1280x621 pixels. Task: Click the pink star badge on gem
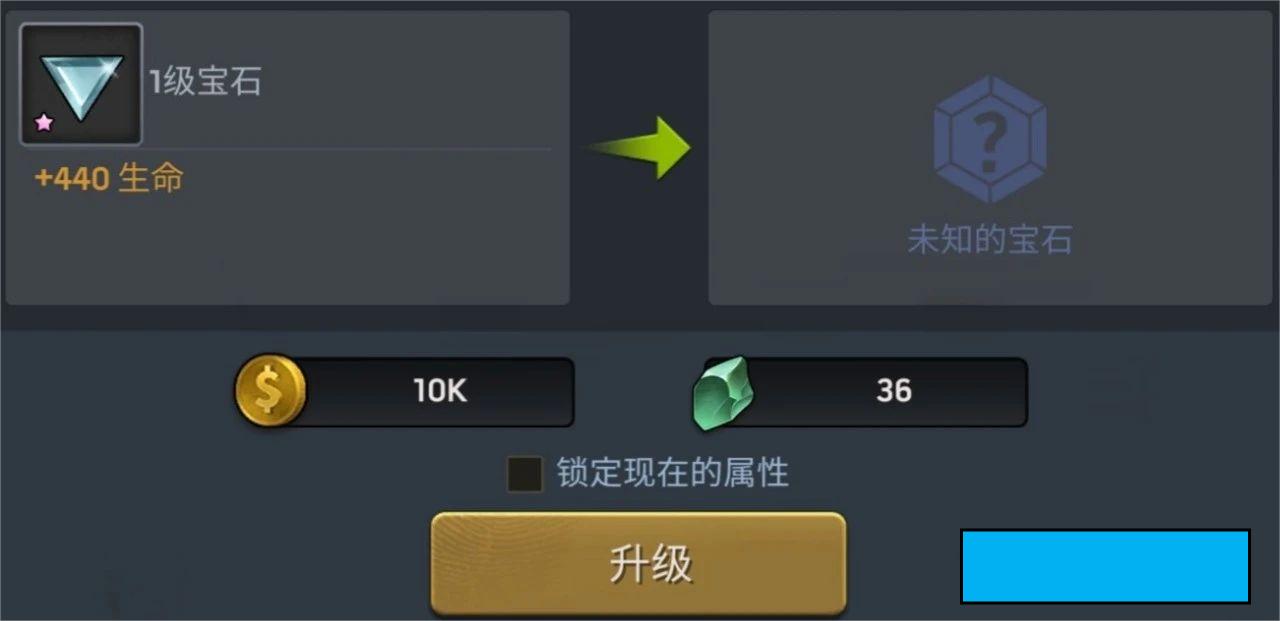pos(44,123)
